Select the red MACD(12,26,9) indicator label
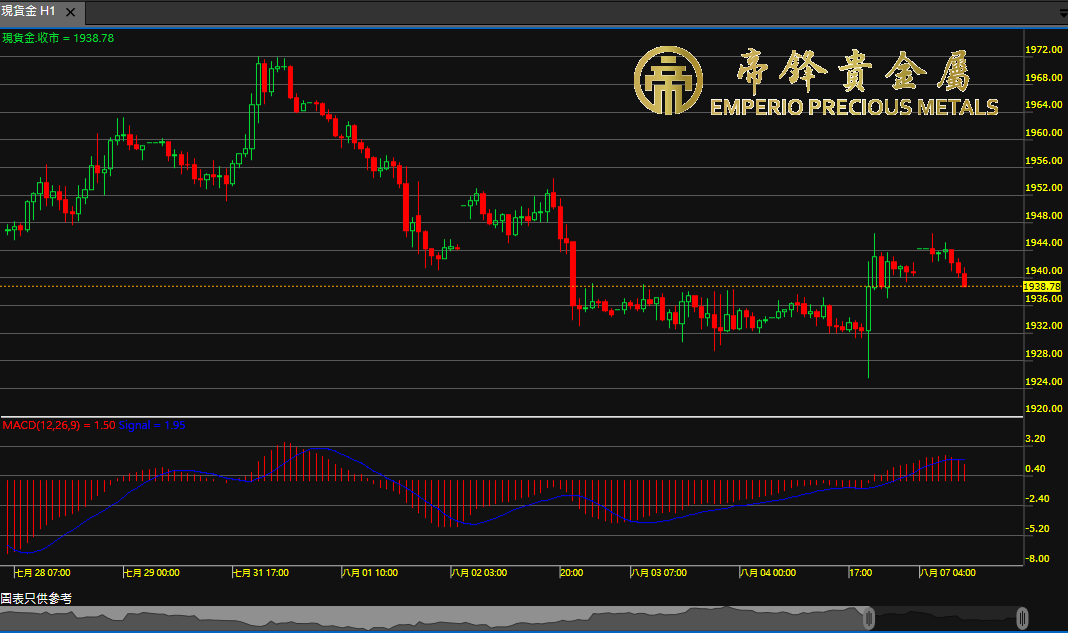This screenshot has height=633, width=1068. (x=58, y=425)
